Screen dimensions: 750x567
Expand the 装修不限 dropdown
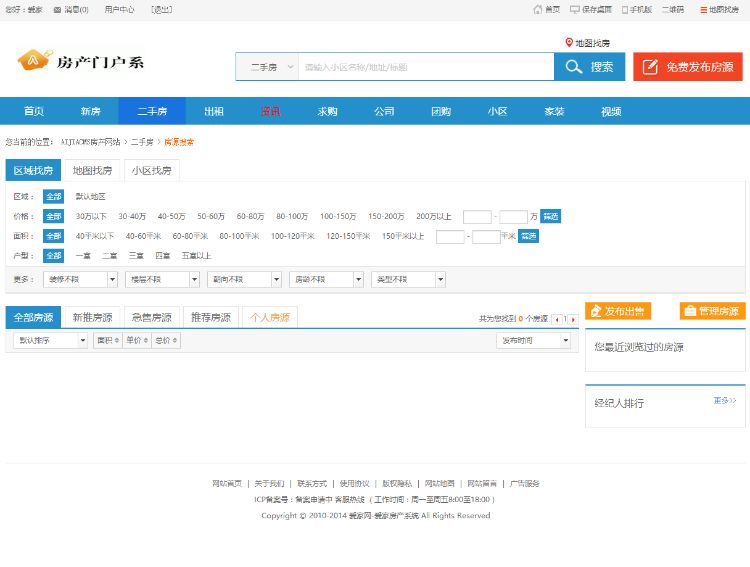[81, 279]
